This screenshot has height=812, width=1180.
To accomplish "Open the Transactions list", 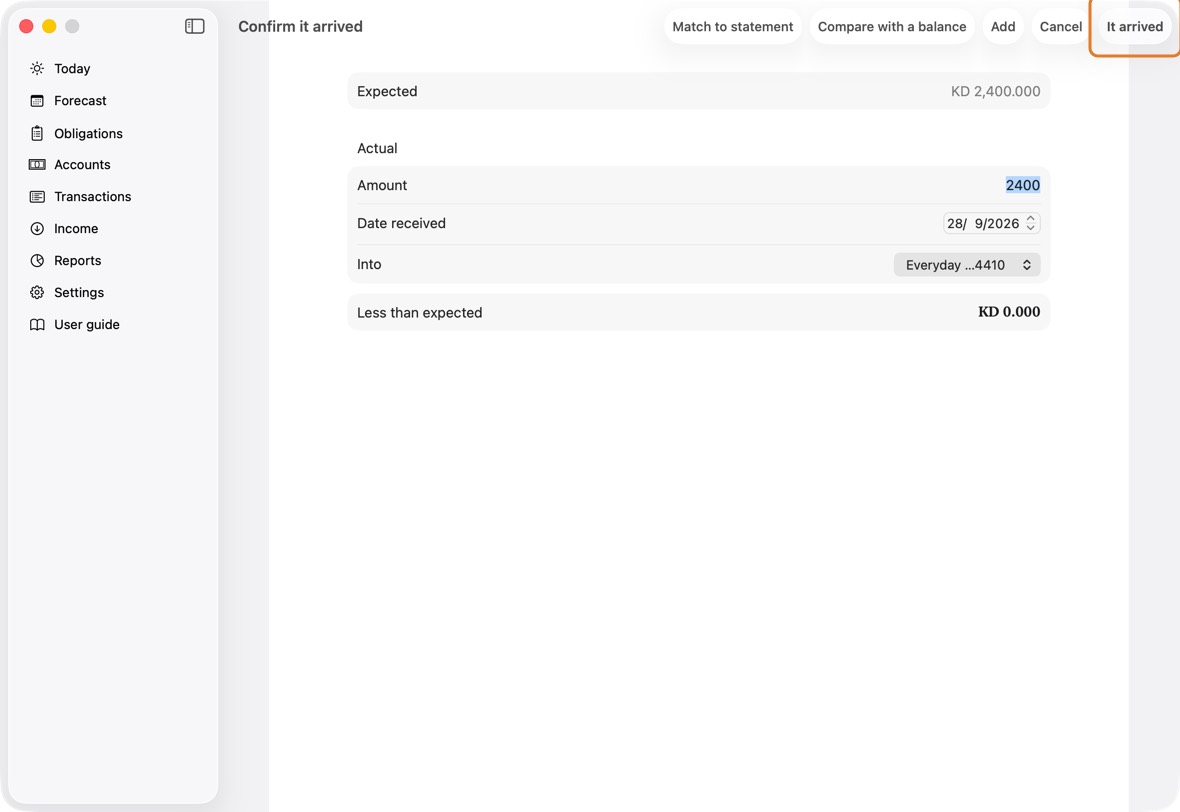I will coord(93,196).
